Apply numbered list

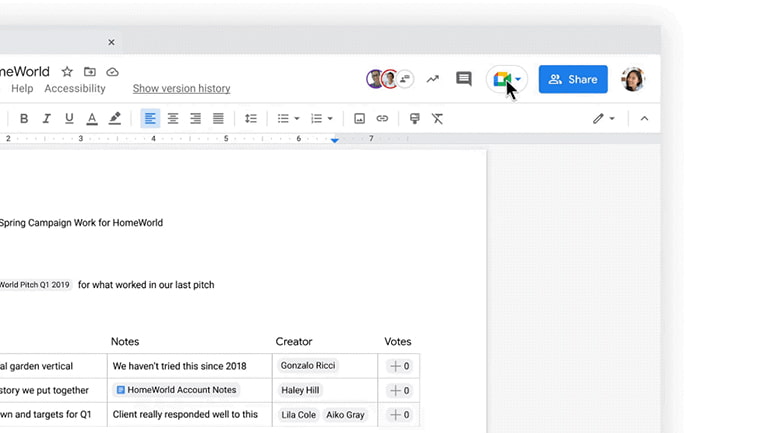317,118
